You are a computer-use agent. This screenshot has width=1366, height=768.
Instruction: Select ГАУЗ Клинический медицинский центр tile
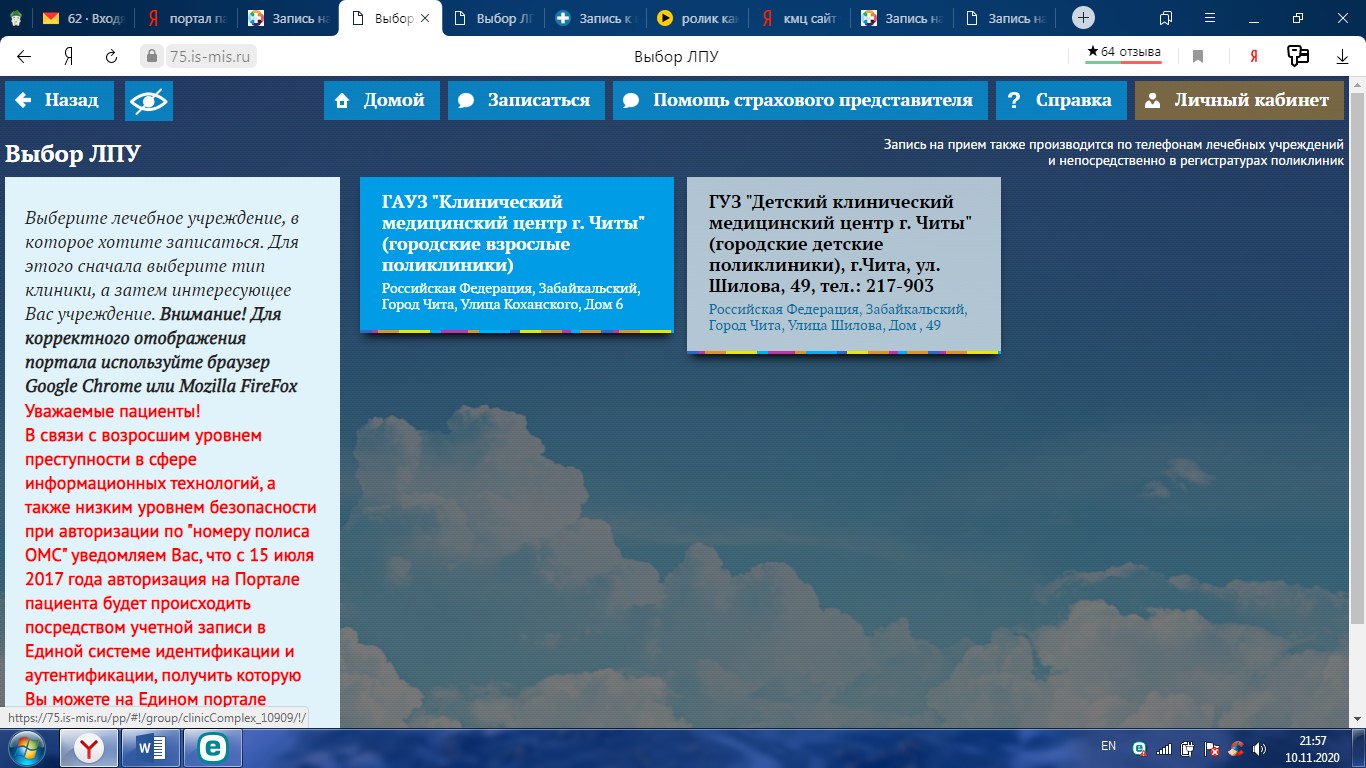(516, 254)
